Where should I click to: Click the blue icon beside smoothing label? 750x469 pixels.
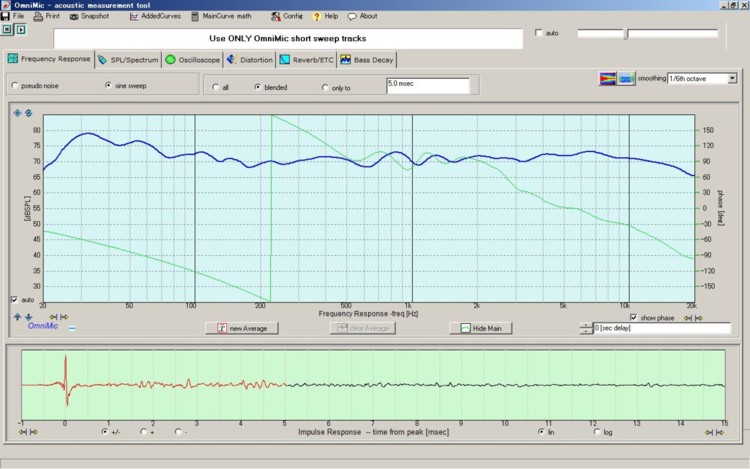pyautogui.click(x=626, y=78)
